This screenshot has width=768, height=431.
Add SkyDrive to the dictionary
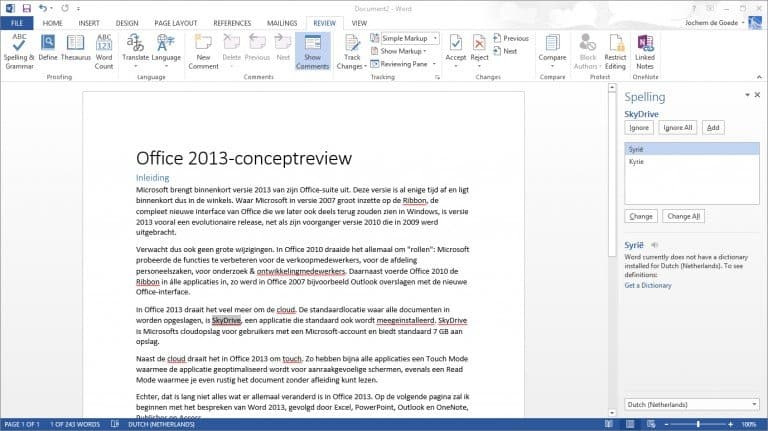click(713, 128)
